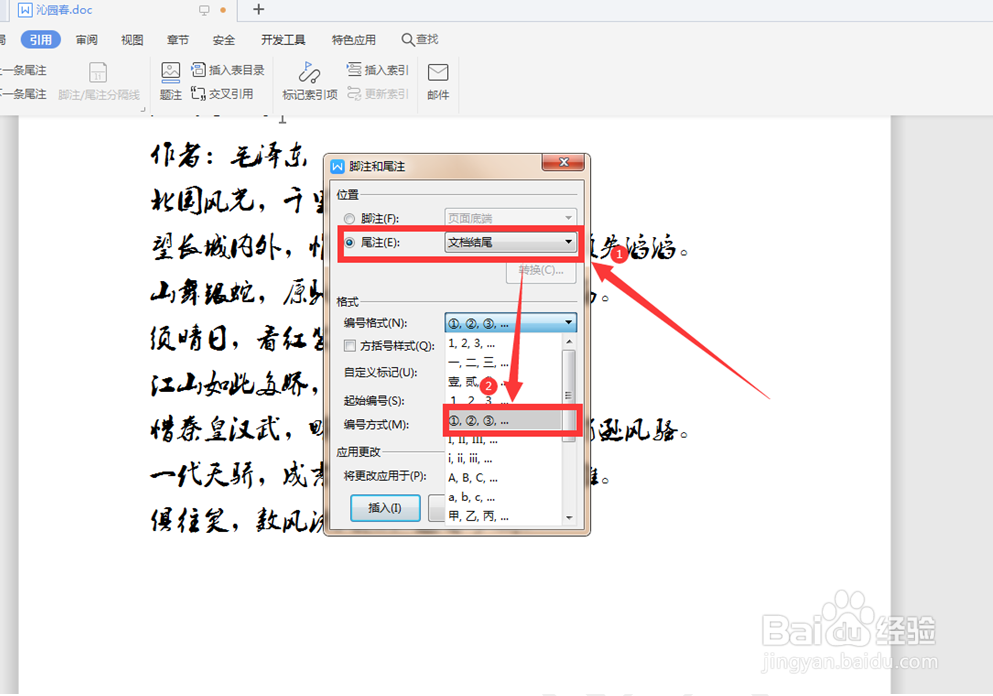993x696 pixels.
Task: Open the 交叉引用 cross-reference tool
Action: point(222,94)
